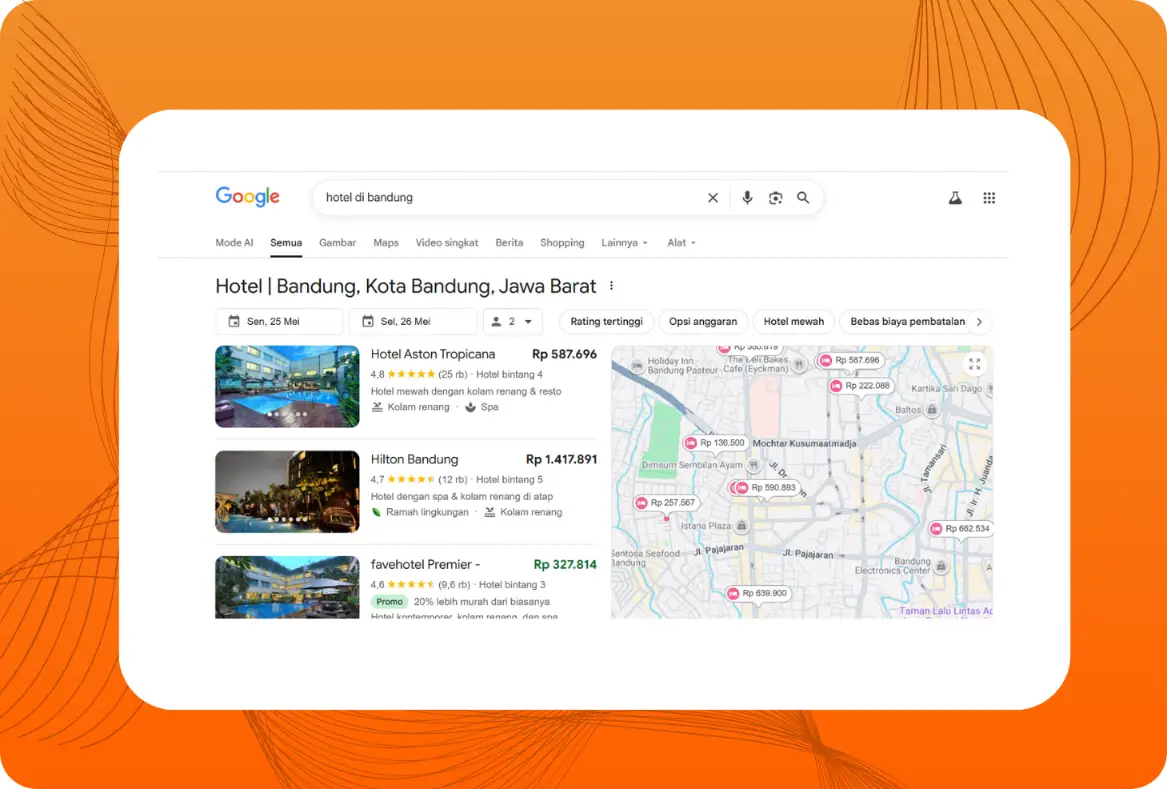This screenshot has height=789, width=1167.
Task: Open the Shopping tab
Action: click(562, 243)
